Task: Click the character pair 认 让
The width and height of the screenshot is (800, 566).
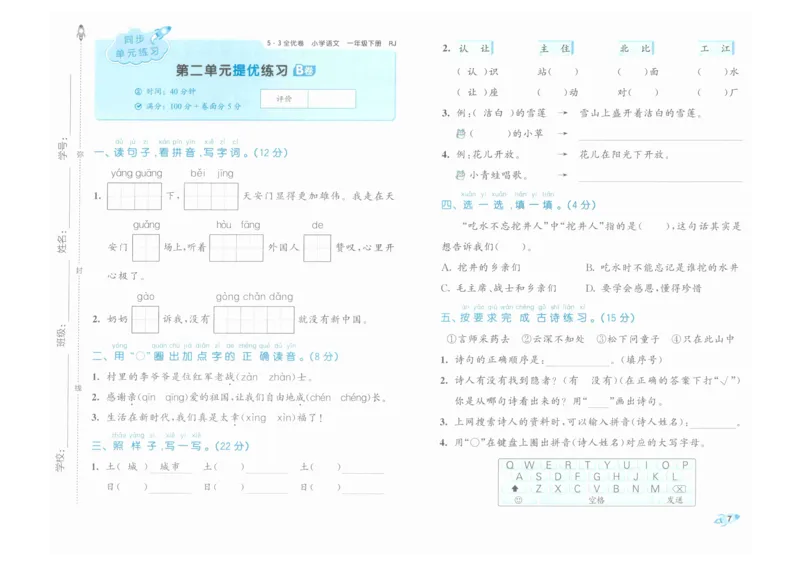Action: pos(474,48)
